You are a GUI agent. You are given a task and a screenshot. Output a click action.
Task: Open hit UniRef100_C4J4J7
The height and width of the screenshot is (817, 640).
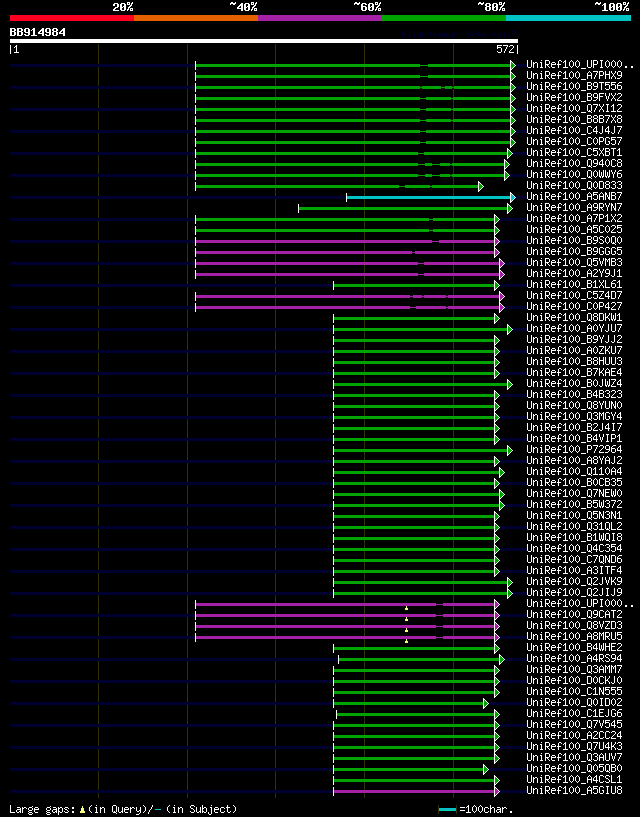(x=574, y=130)
